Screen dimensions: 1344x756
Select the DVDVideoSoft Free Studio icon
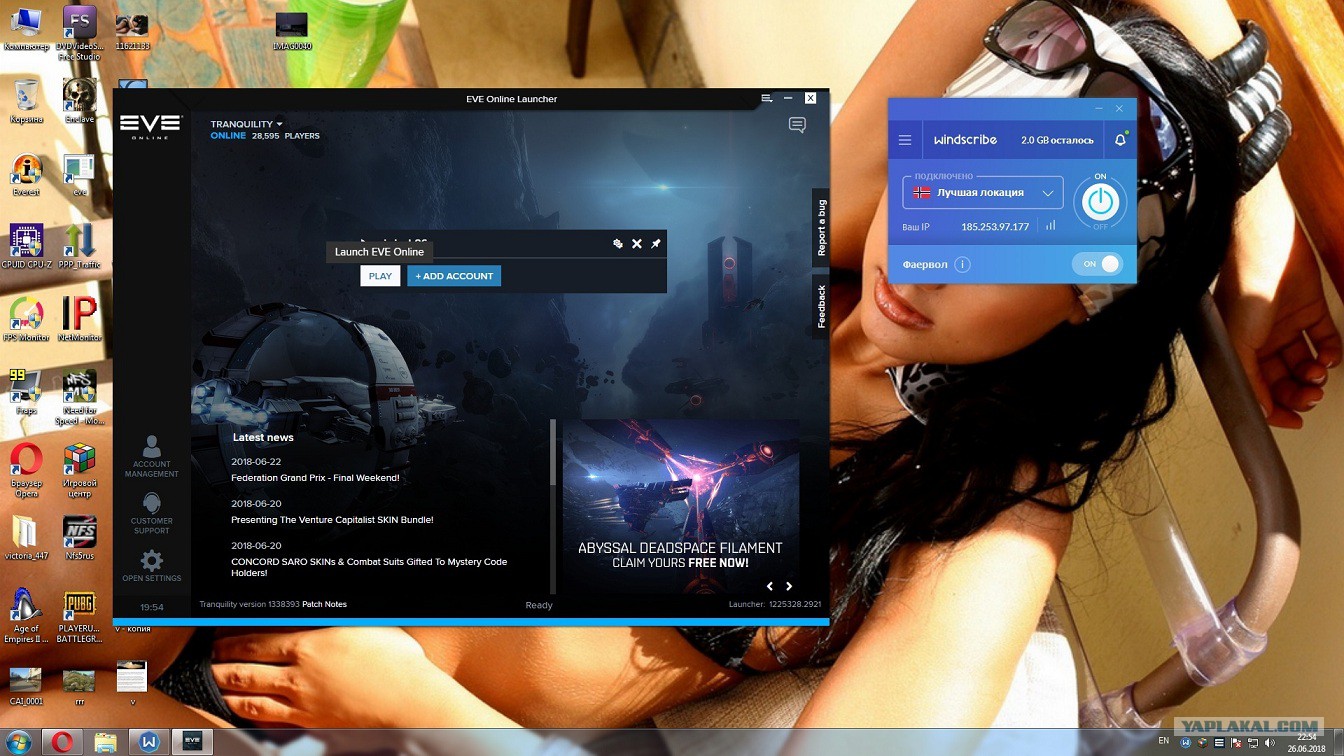[79, 33]
